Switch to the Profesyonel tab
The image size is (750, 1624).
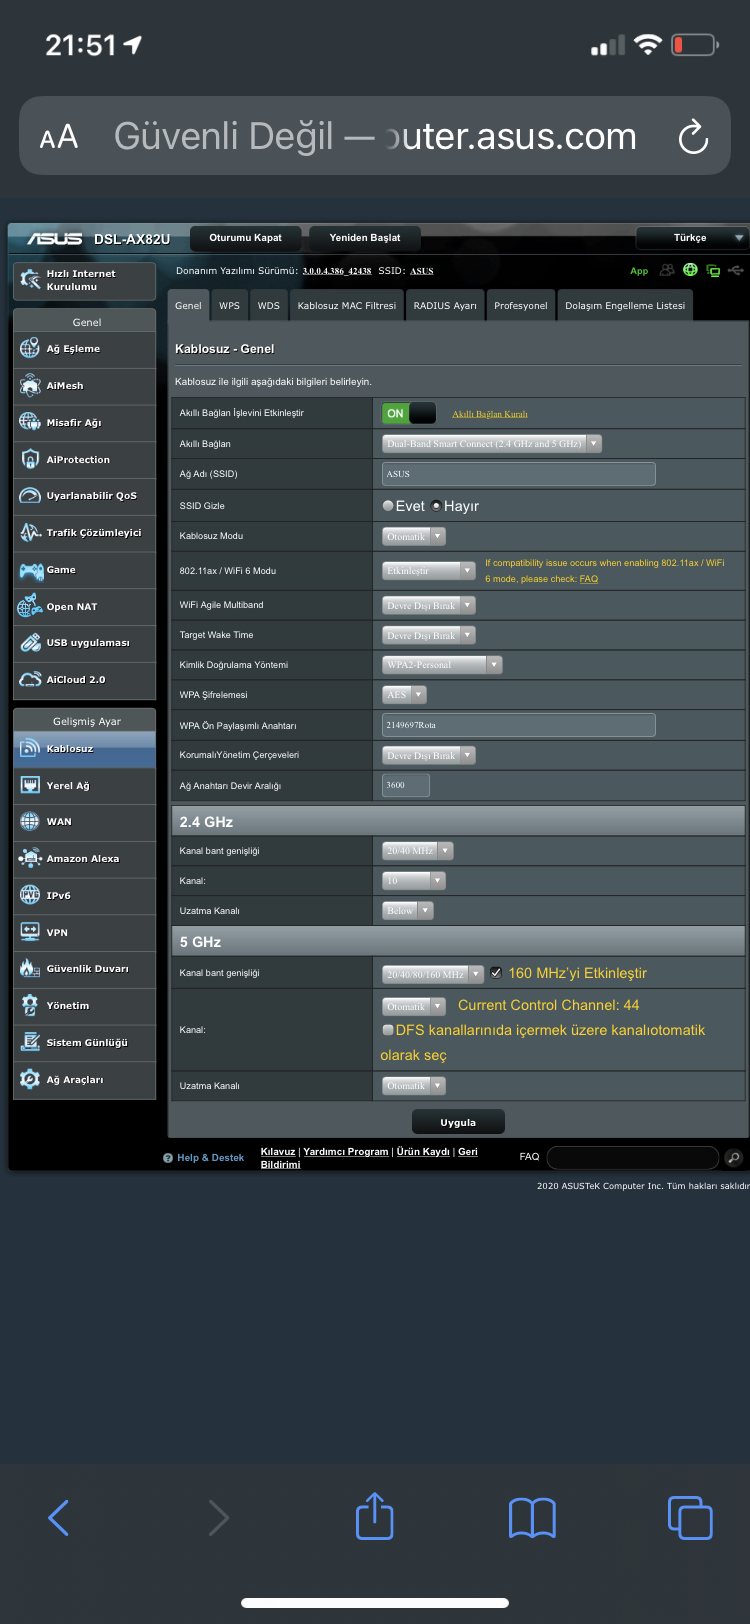coord(521,305)
